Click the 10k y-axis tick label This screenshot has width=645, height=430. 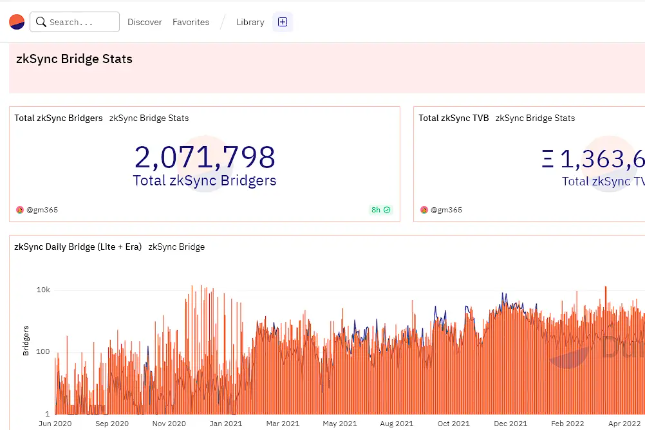43,290
